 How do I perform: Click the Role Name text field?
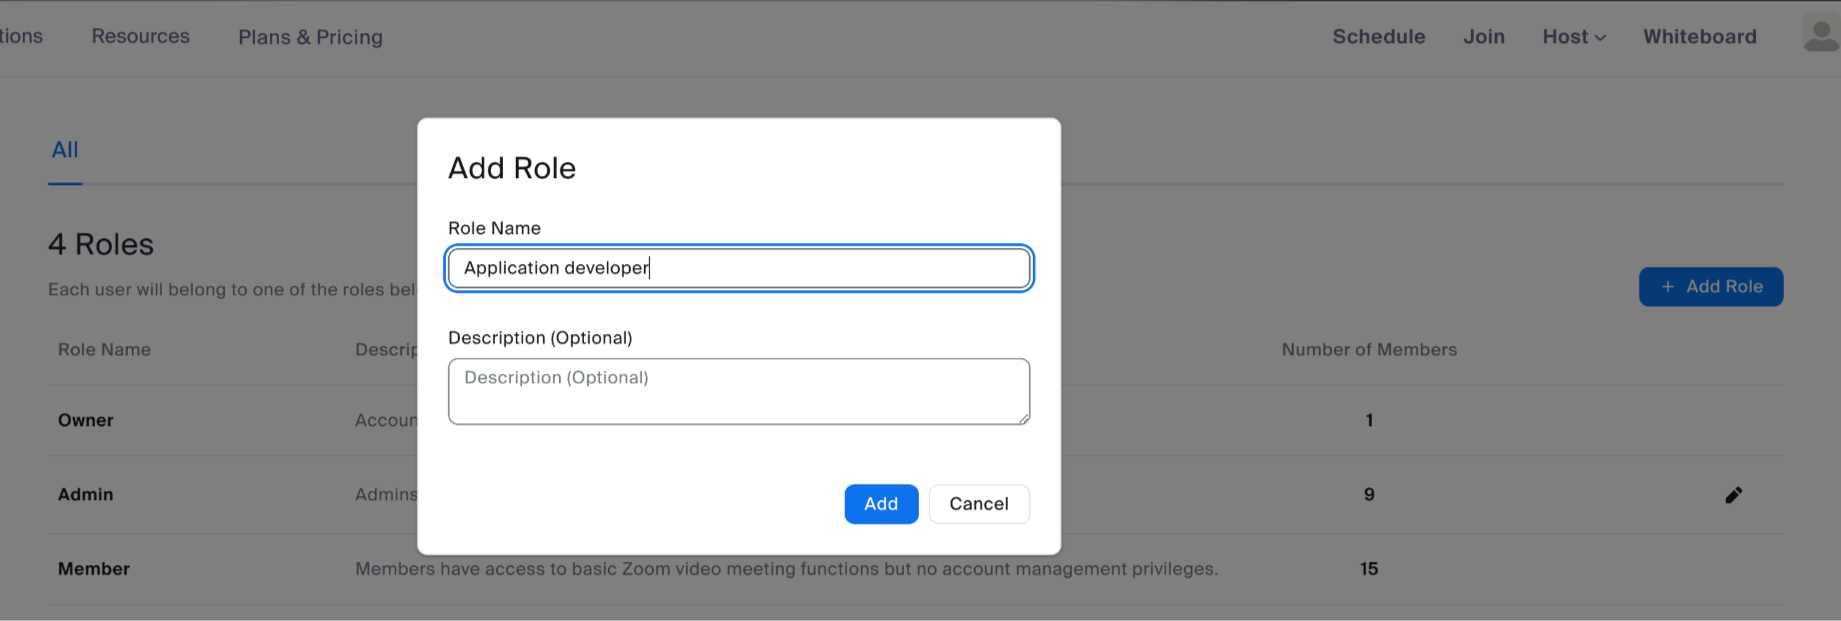(738, 268)
